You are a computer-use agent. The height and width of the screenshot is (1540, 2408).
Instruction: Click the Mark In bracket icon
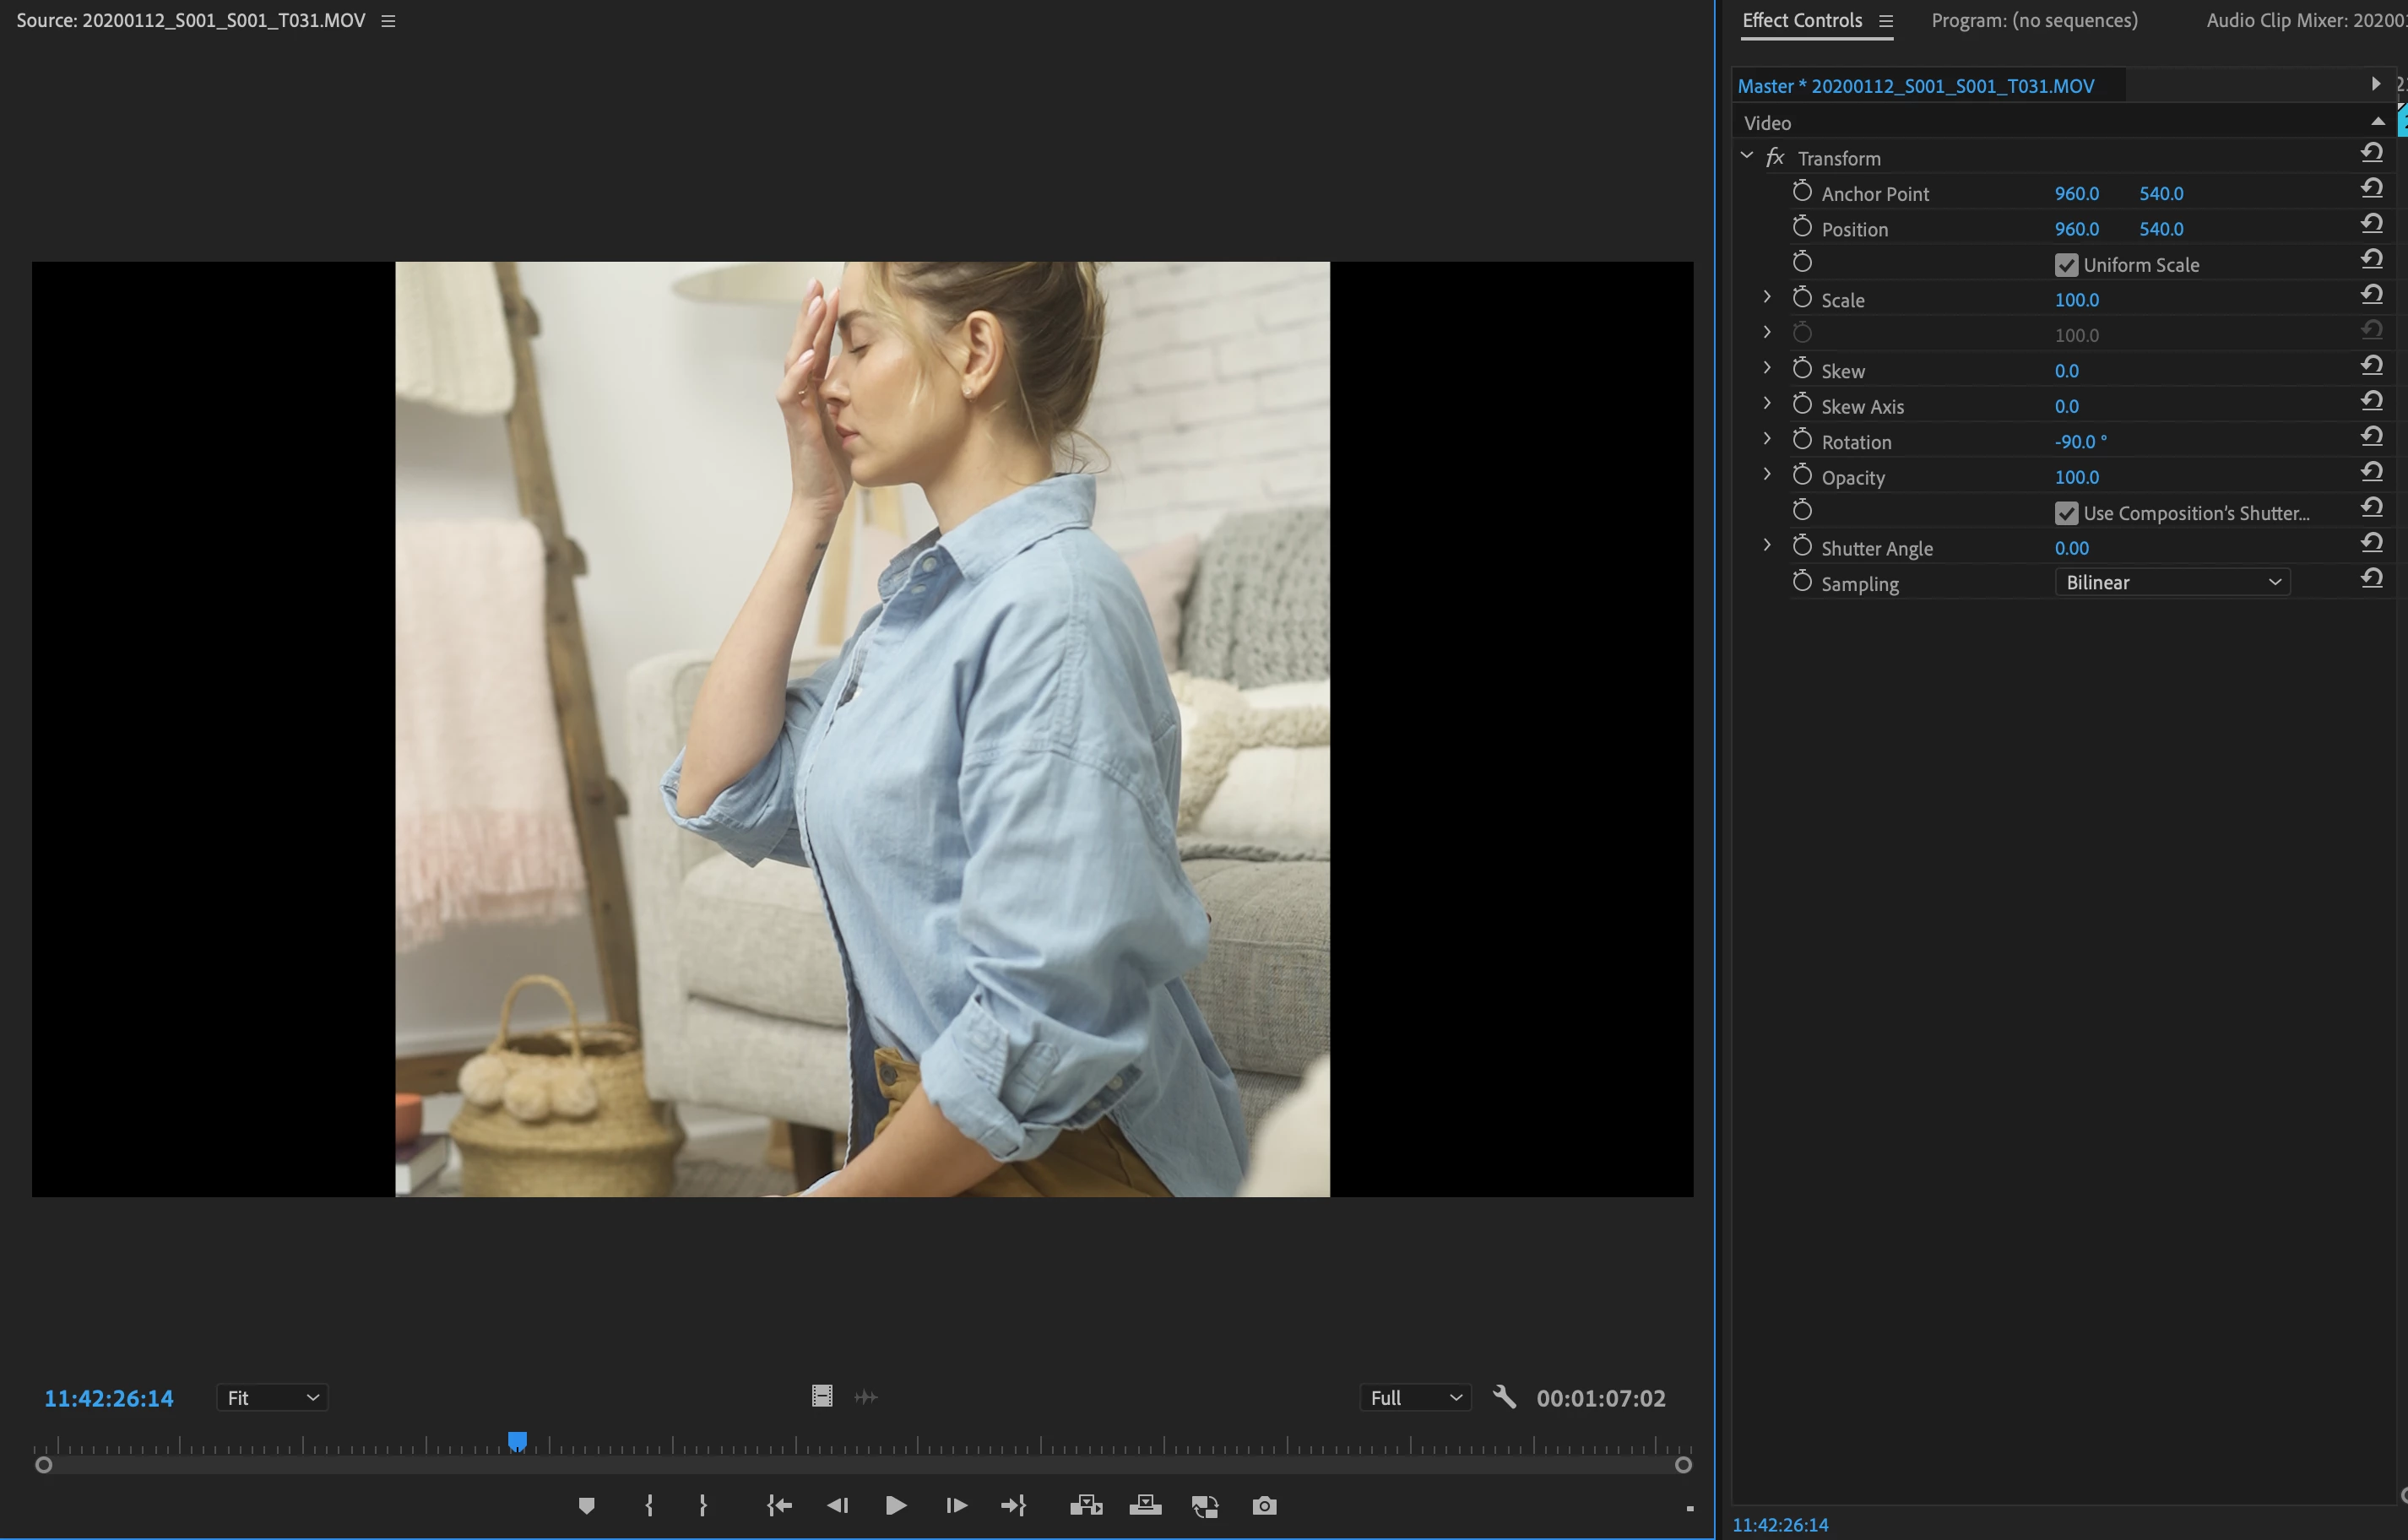tap(649, 1505)
